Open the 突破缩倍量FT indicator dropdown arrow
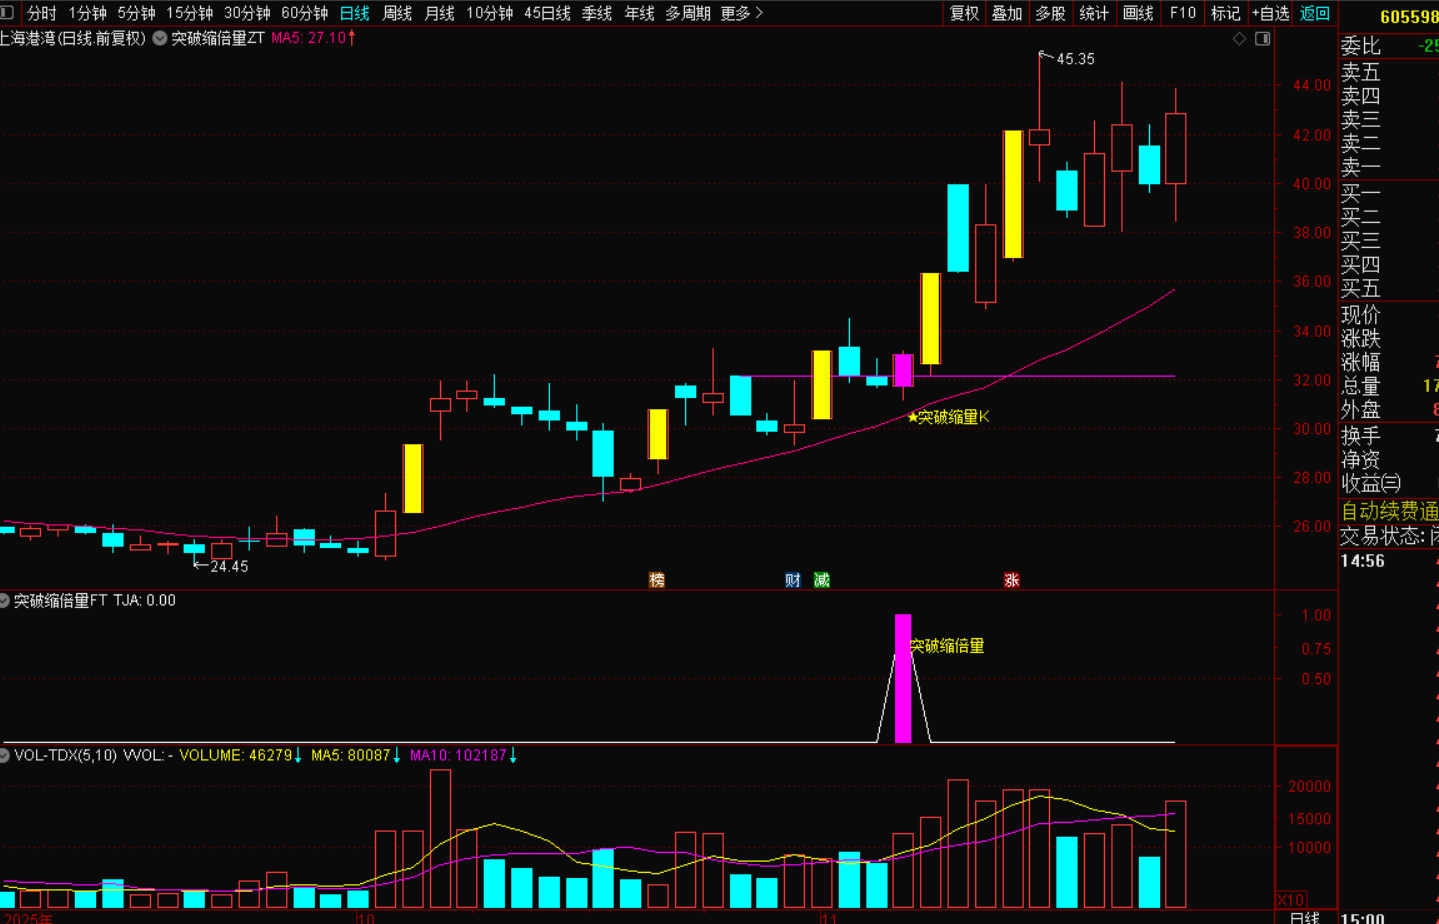This screenshot has height=924, width=1439. (5, 601)
